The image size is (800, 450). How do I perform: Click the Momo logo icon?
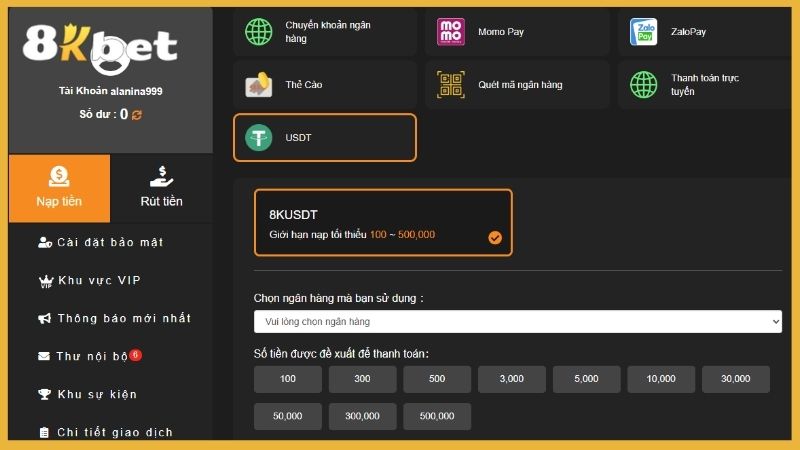coord(451,32)
